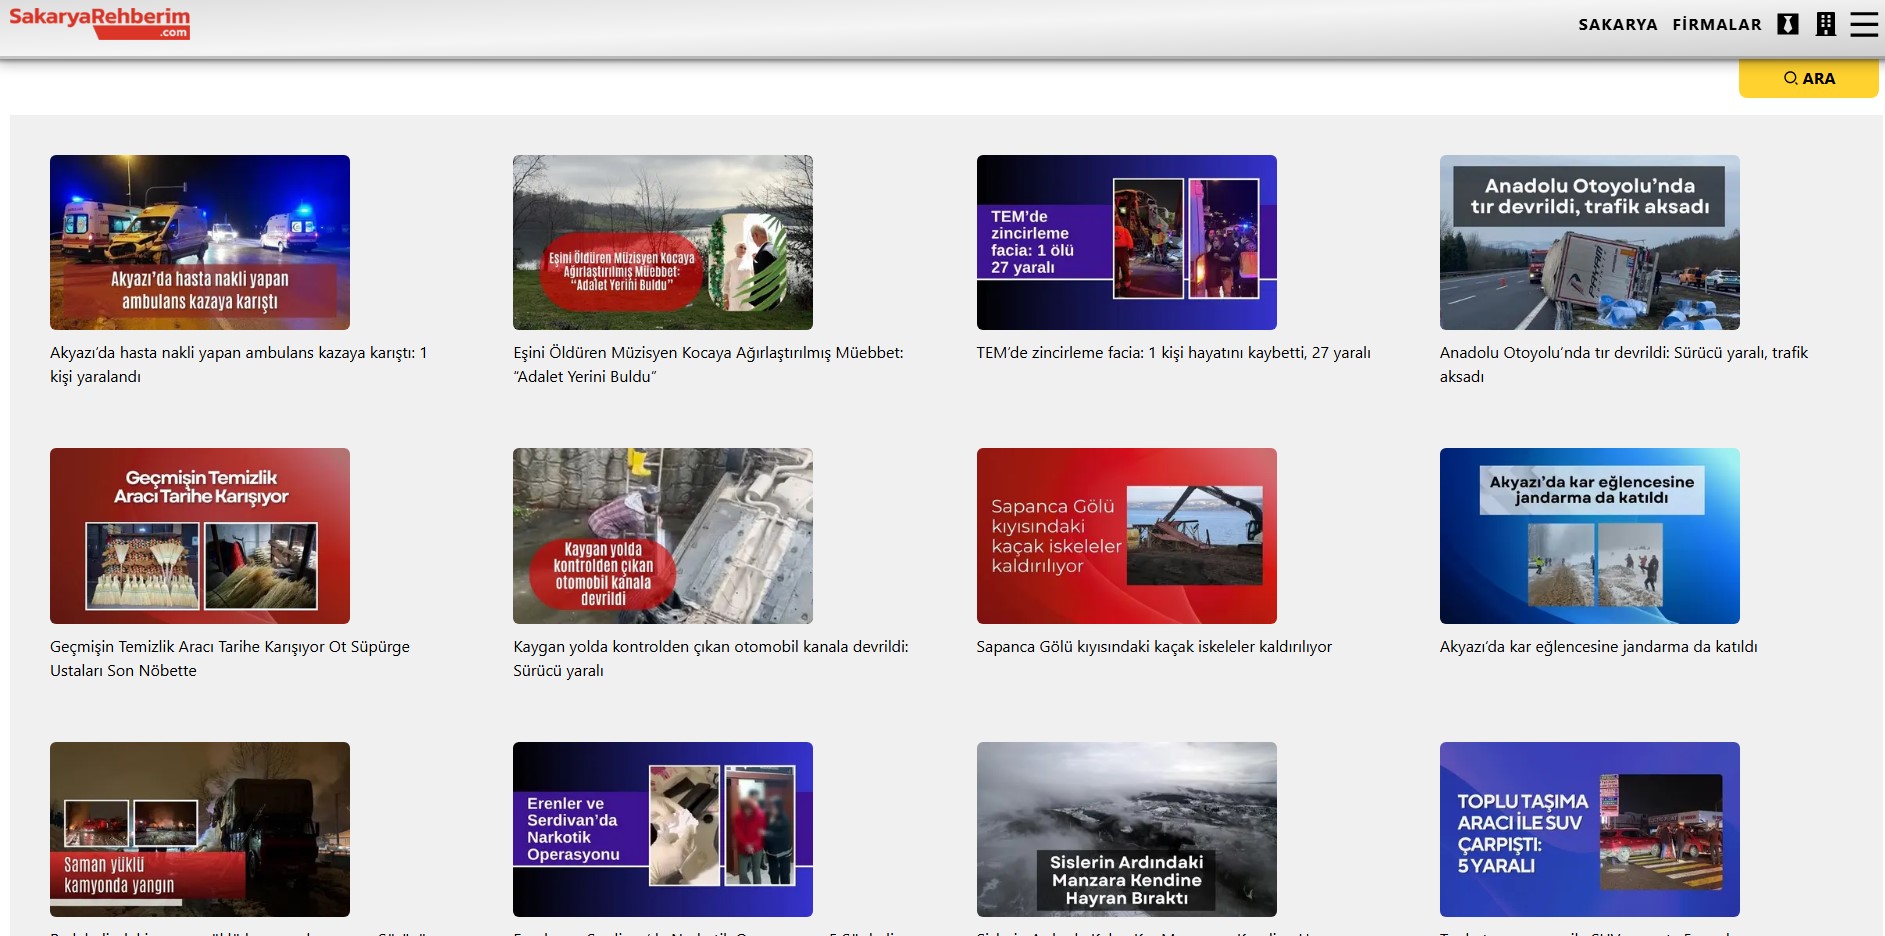Open the TEM'de zincirleme facia headline text

pyautogui.click(x=1173, y=353)
